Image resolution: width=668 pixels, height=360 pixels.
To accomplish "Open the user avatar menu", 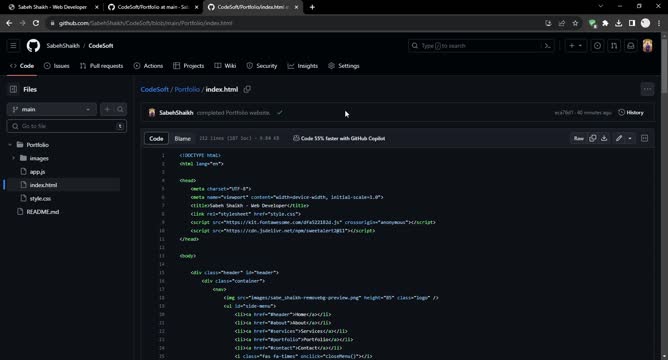I will [648, 46].
